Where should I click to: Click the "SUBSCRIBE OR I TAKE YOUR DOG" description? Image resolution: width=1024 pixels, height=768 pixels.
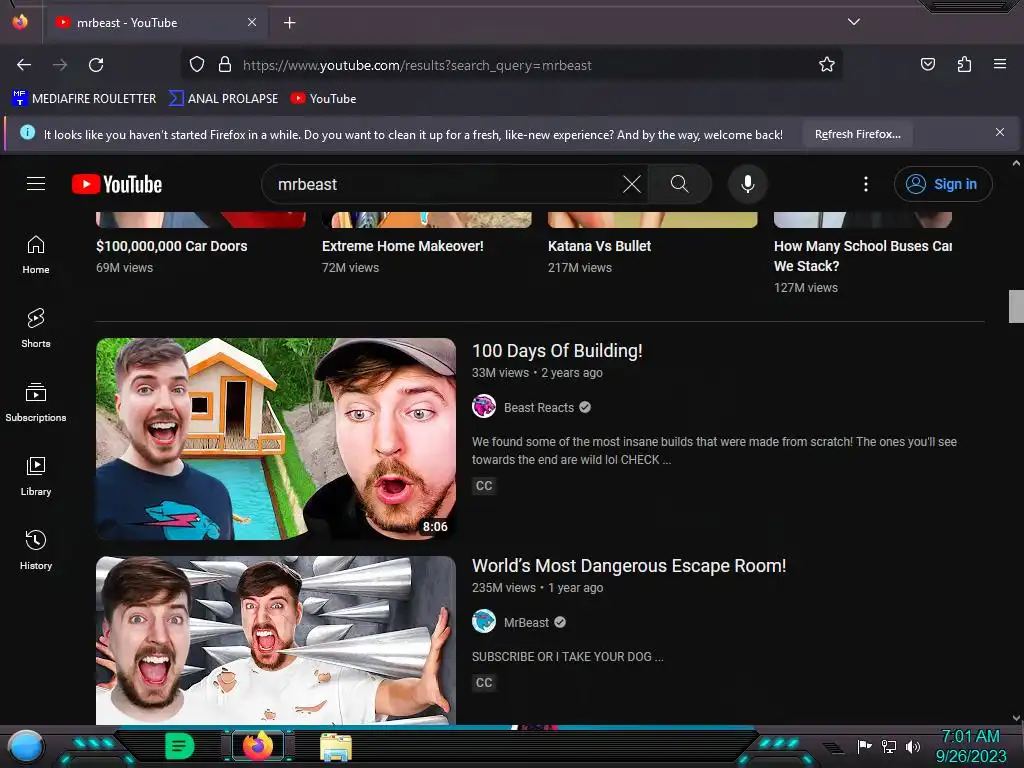568,656
